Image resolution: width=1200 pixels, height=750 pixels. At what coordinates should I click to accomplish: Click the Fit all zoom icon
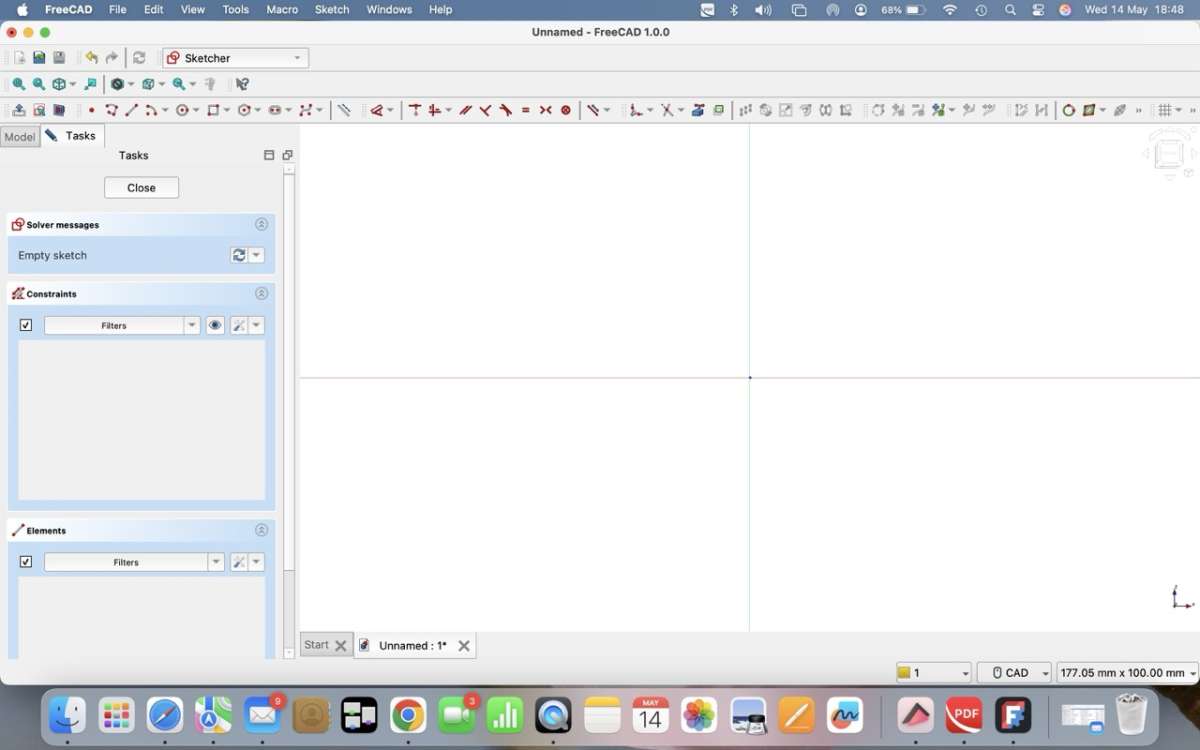click(18, 84)
